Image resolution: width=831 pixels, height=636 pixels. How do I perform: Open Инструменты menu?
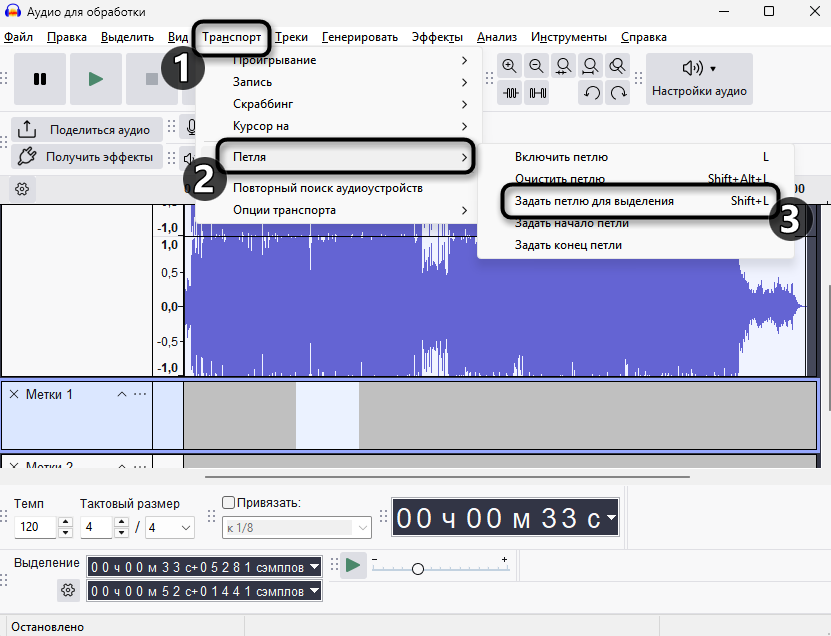[569, 37]
